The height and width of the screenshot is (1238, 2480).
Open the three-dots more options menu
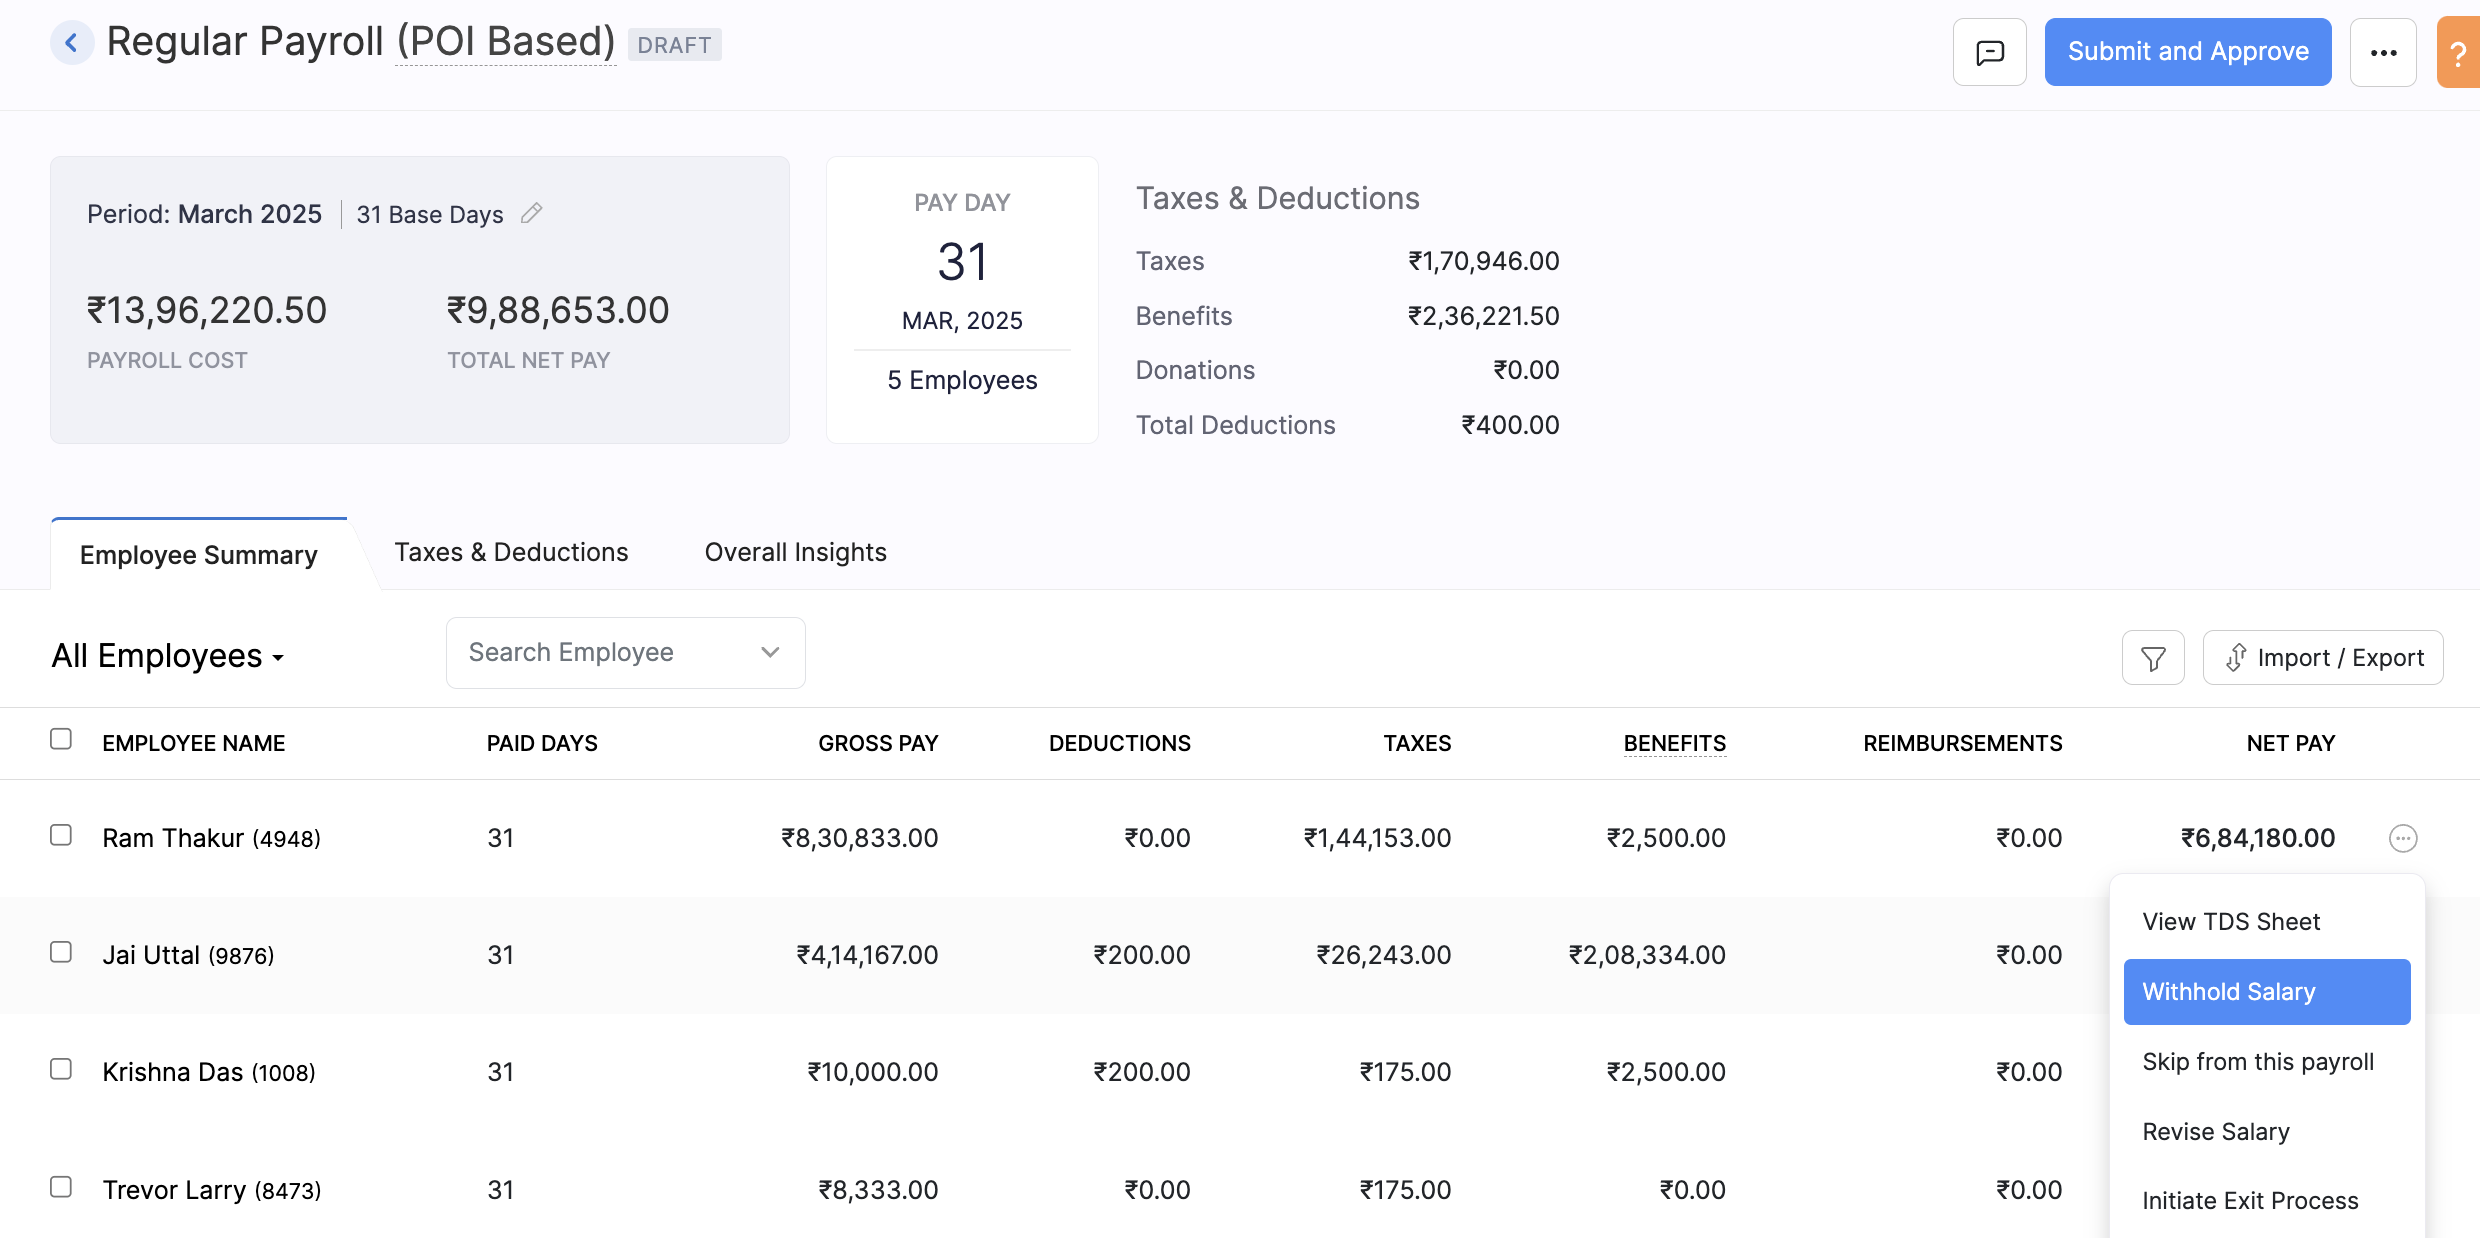point(2383,52)
